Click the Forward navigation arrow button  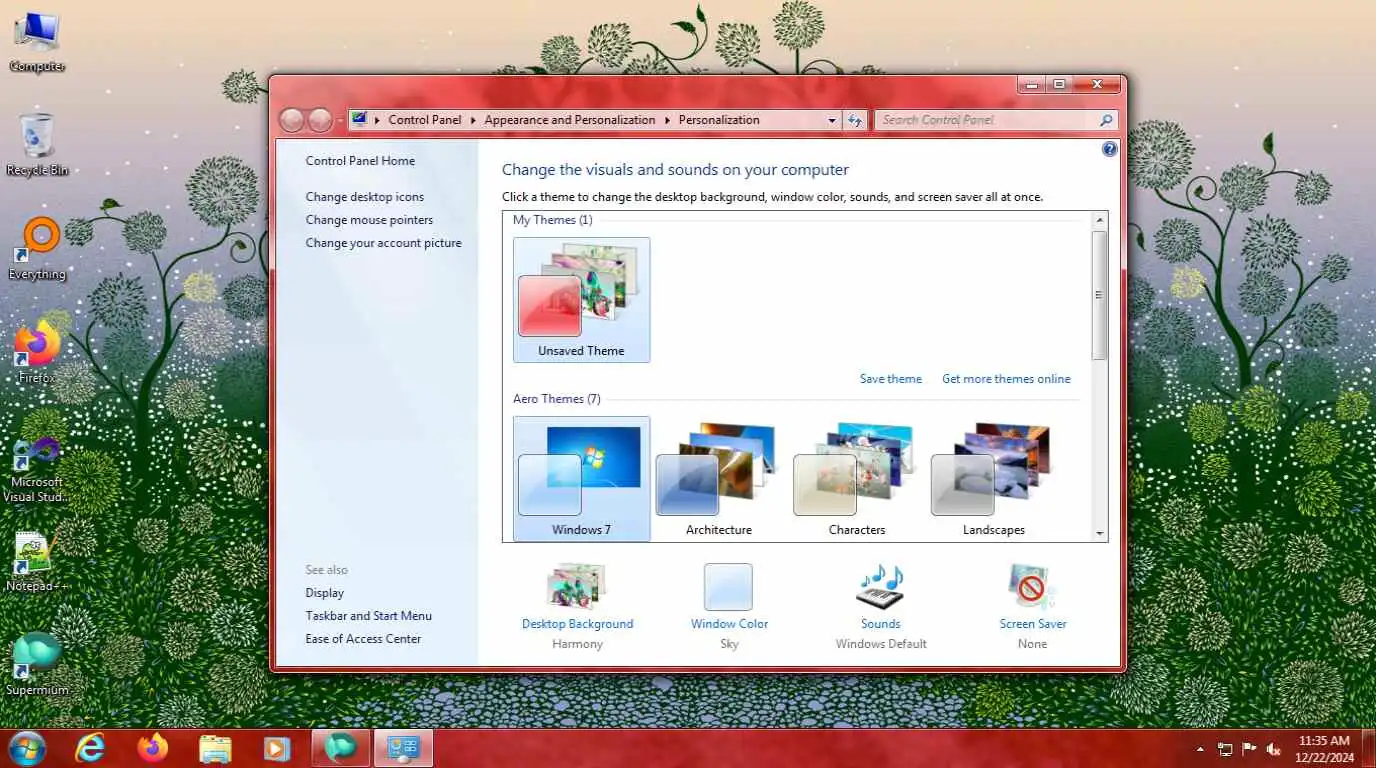tap(320, 120)
